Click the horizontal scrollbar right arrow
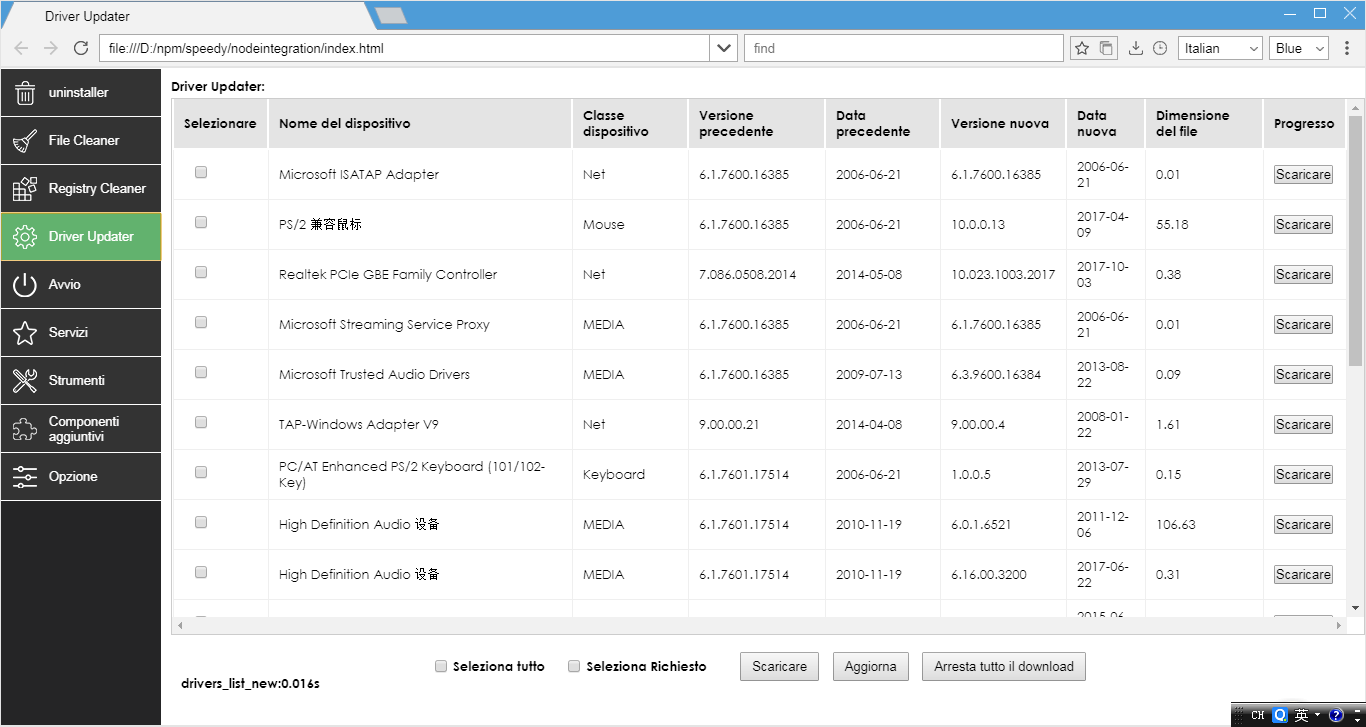 coord(1340,625)
